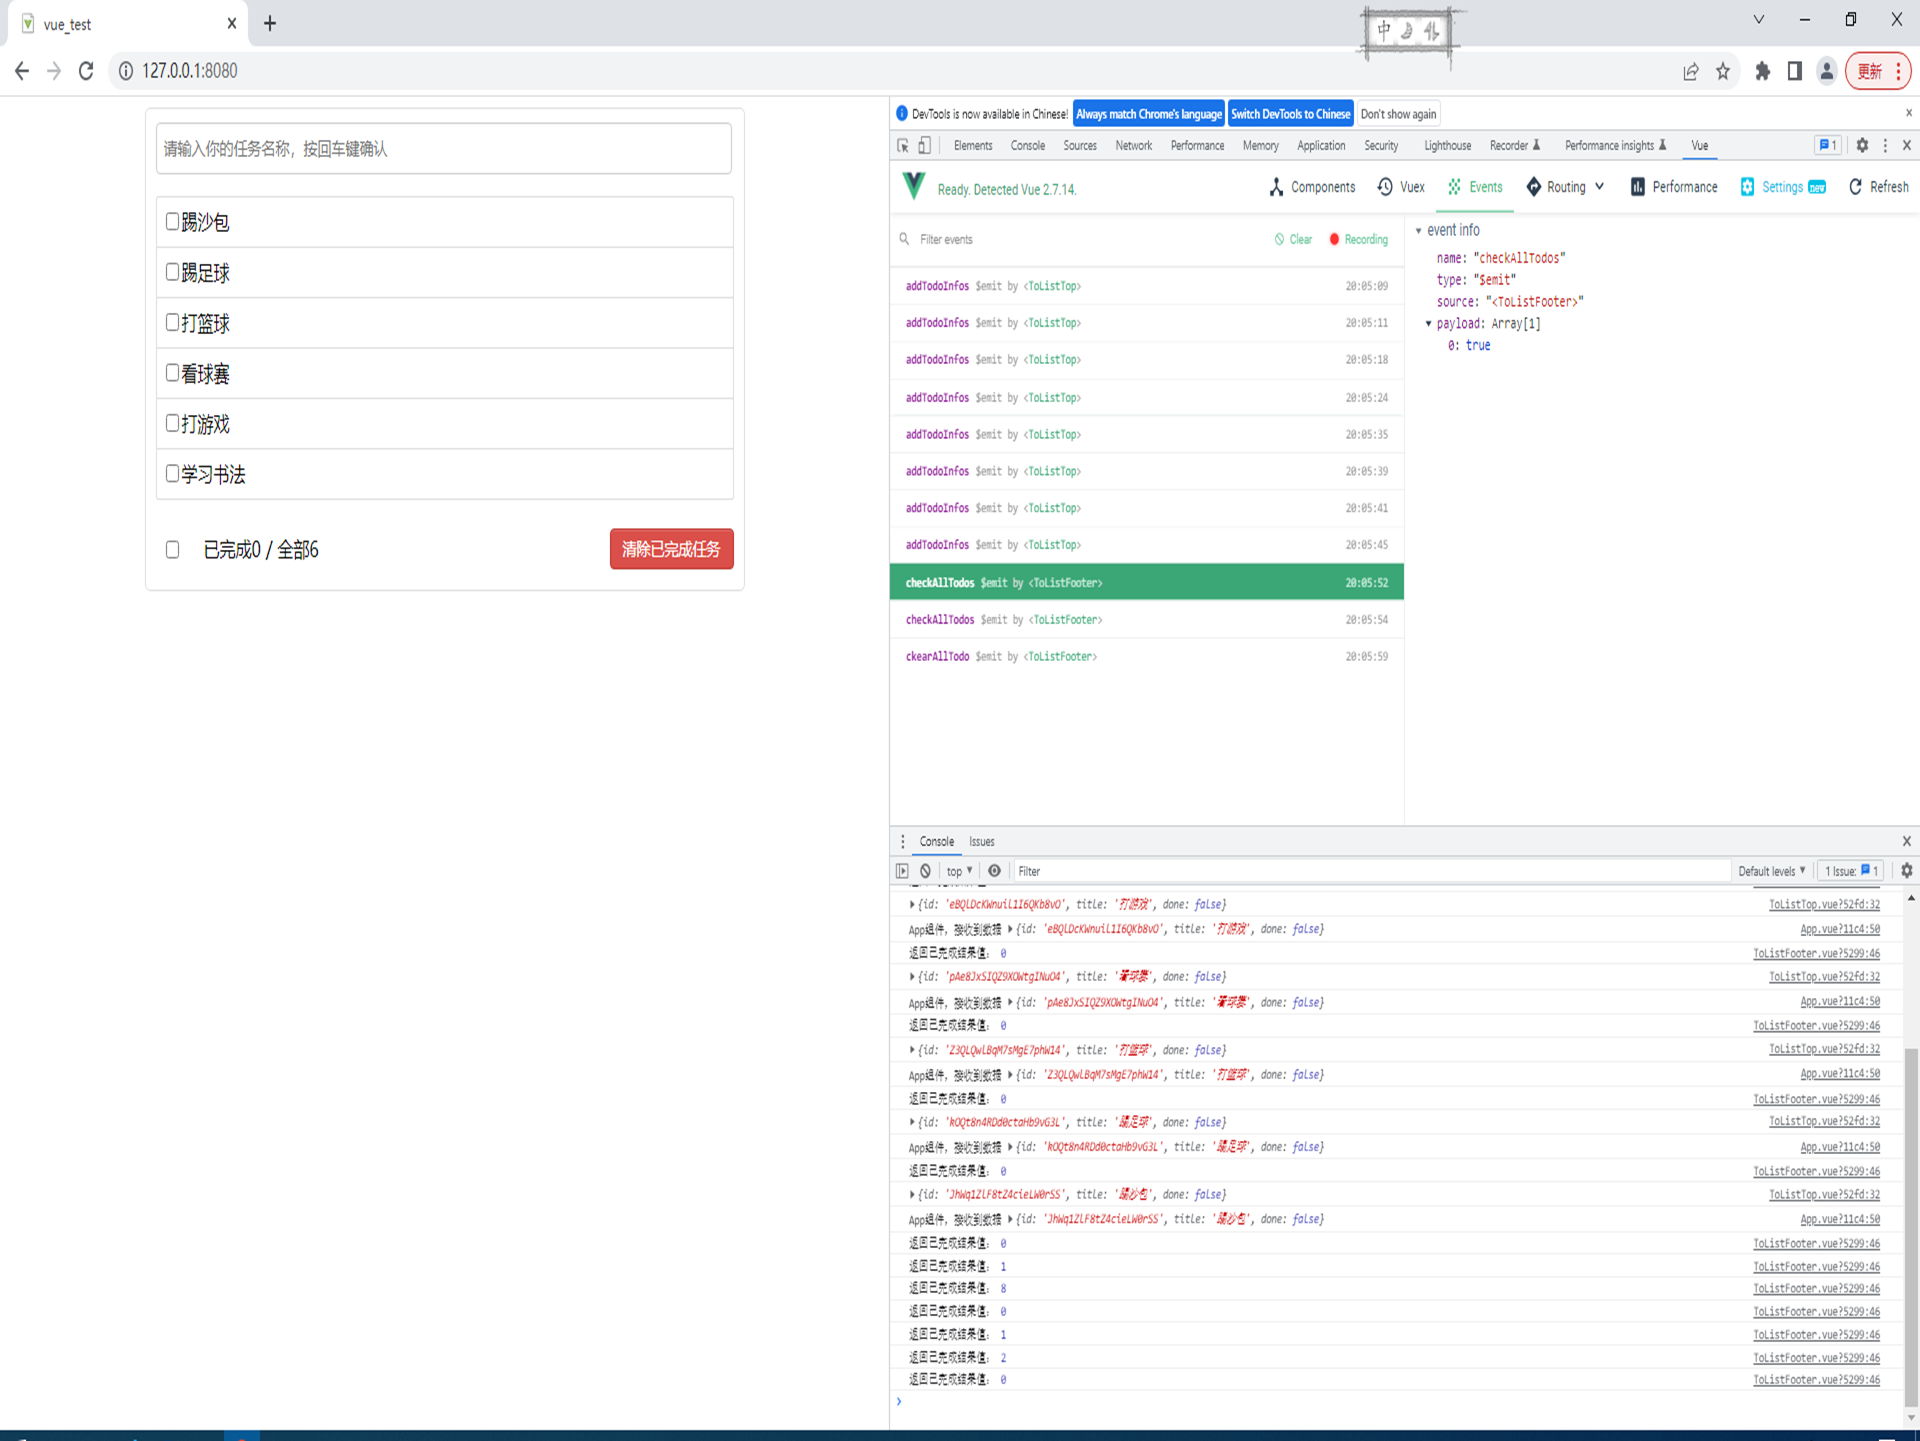Click the browser forward arrow
This screenshot has width=1920, height=1441.
[54, 71]
